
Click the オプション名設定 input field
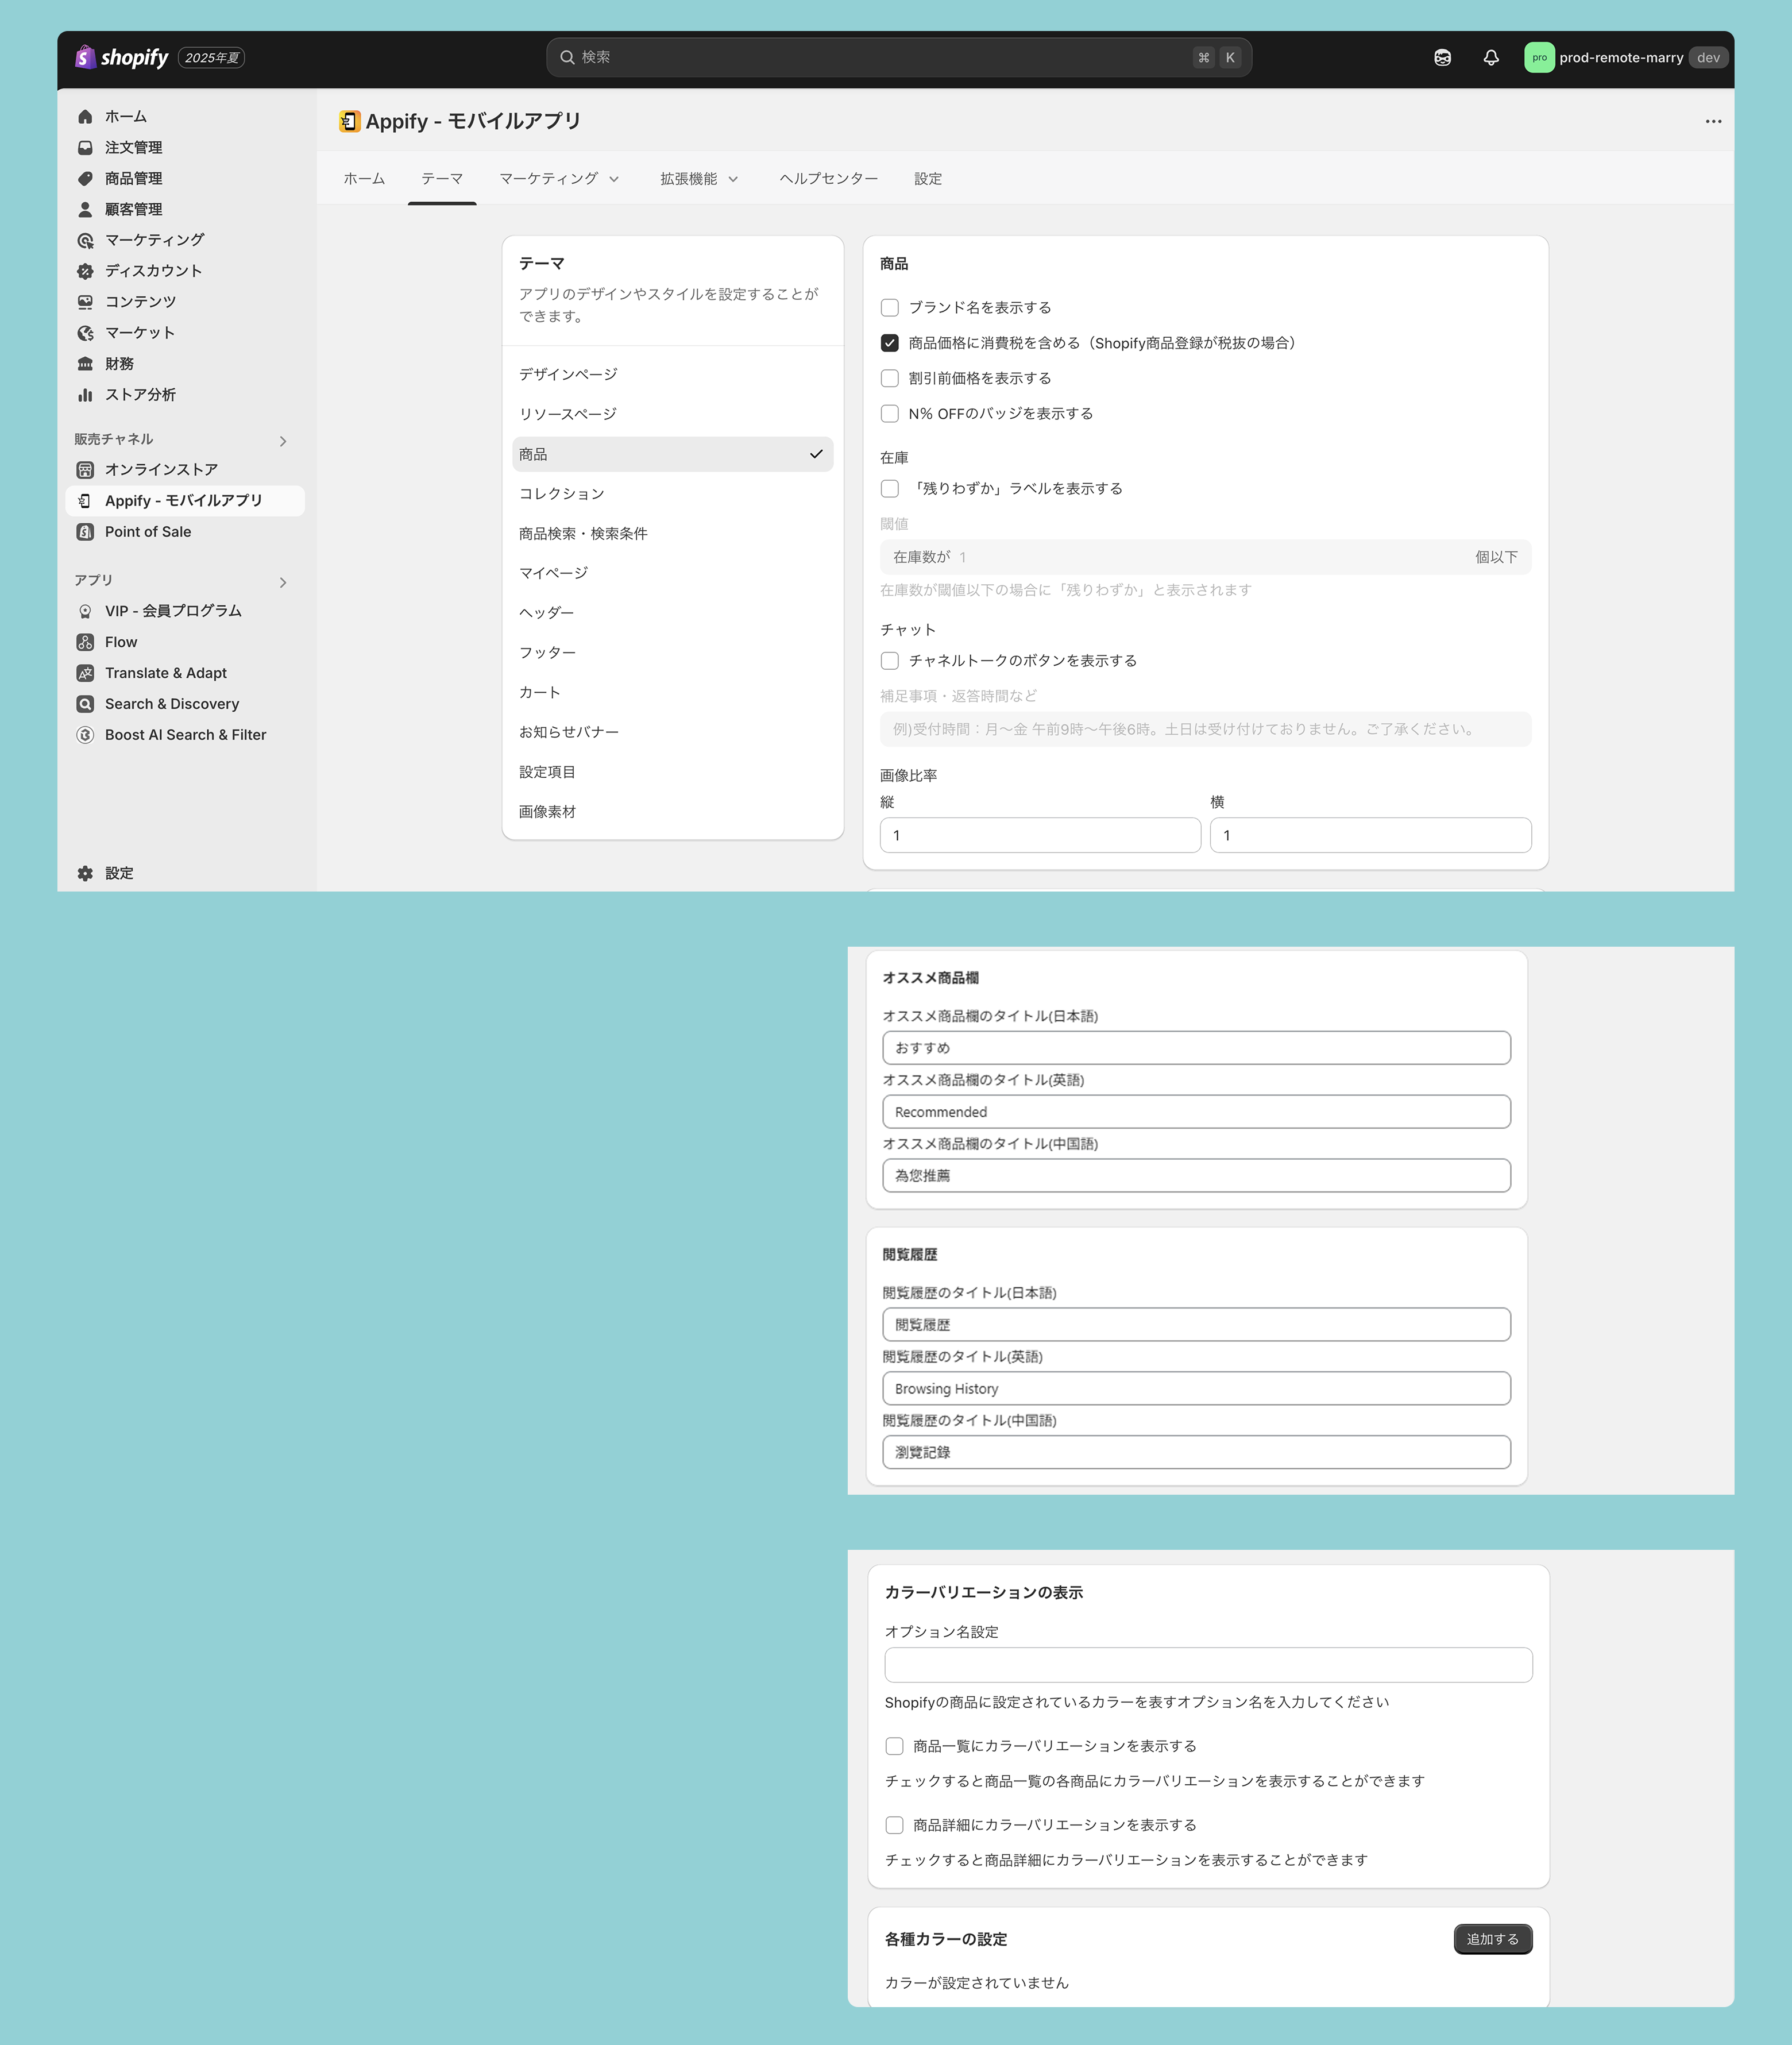1207,1665
